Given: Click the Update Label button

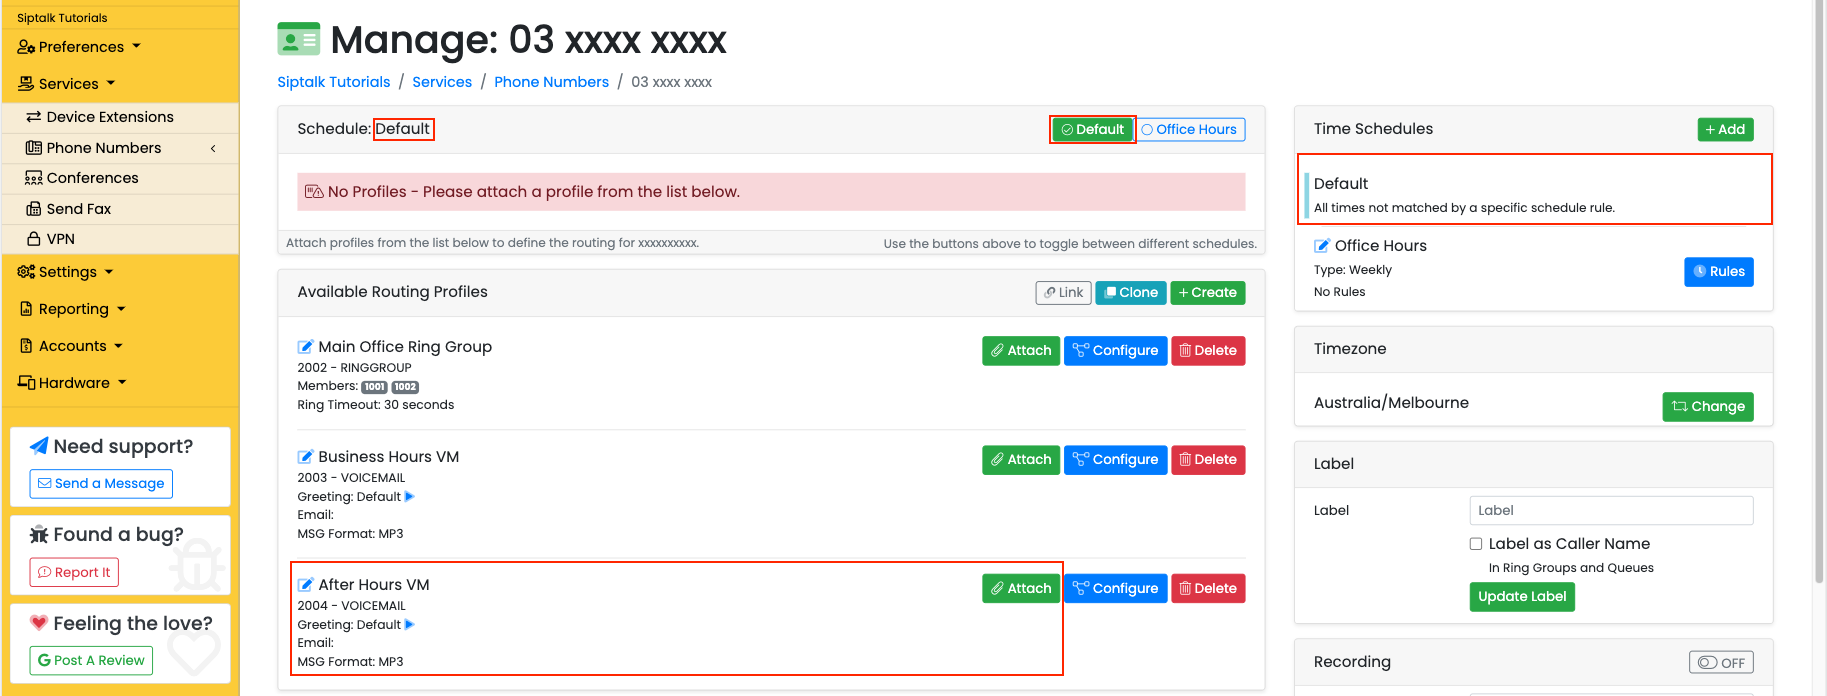Looking at the screenshot, I should [1522, 596].
